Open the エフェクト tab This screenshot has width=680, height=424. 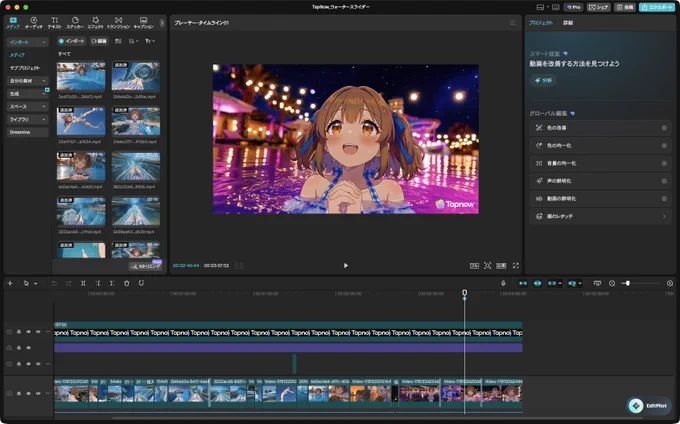point(95,23)
